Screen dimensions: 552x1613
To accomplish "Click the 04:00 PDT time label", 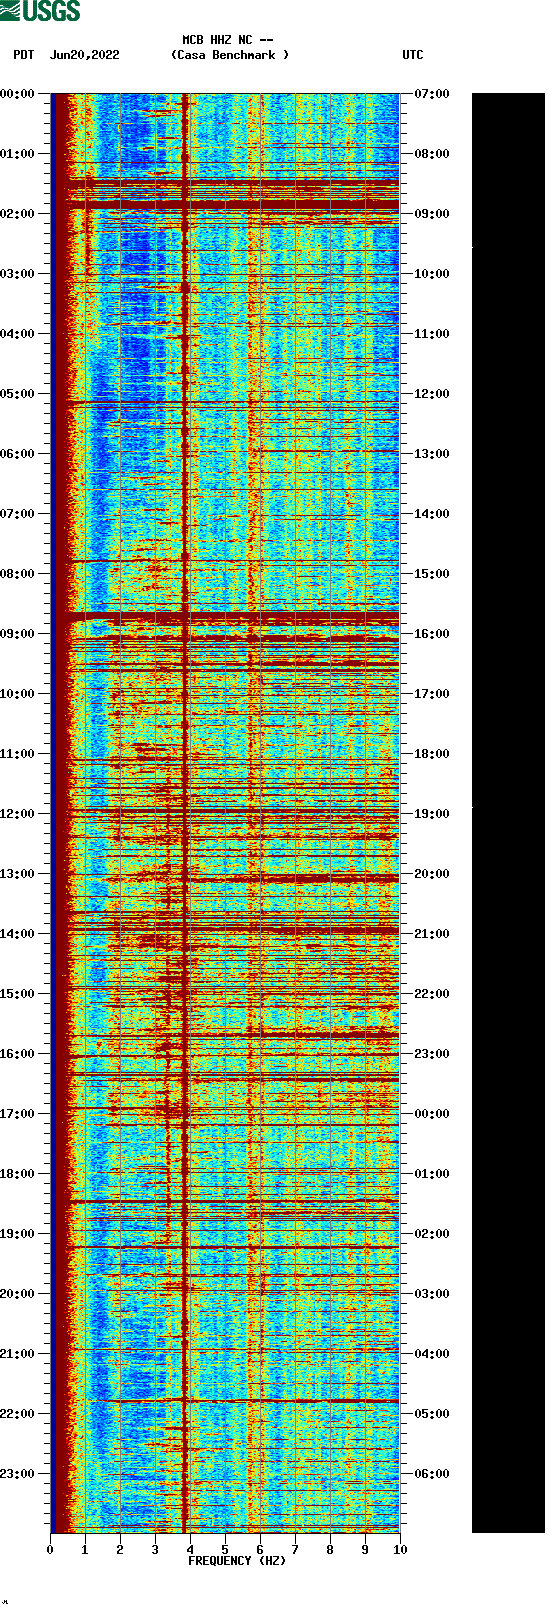I will tap(17, 334).
